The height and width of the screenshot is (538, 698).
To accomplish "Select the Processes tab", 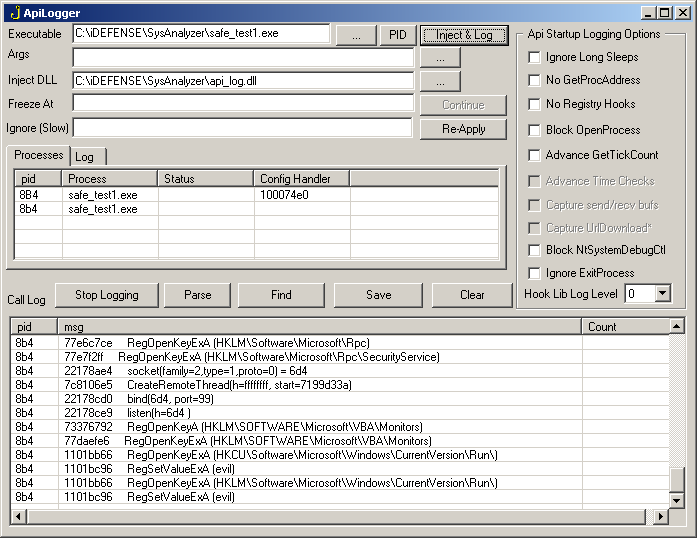I will point(38,155).
